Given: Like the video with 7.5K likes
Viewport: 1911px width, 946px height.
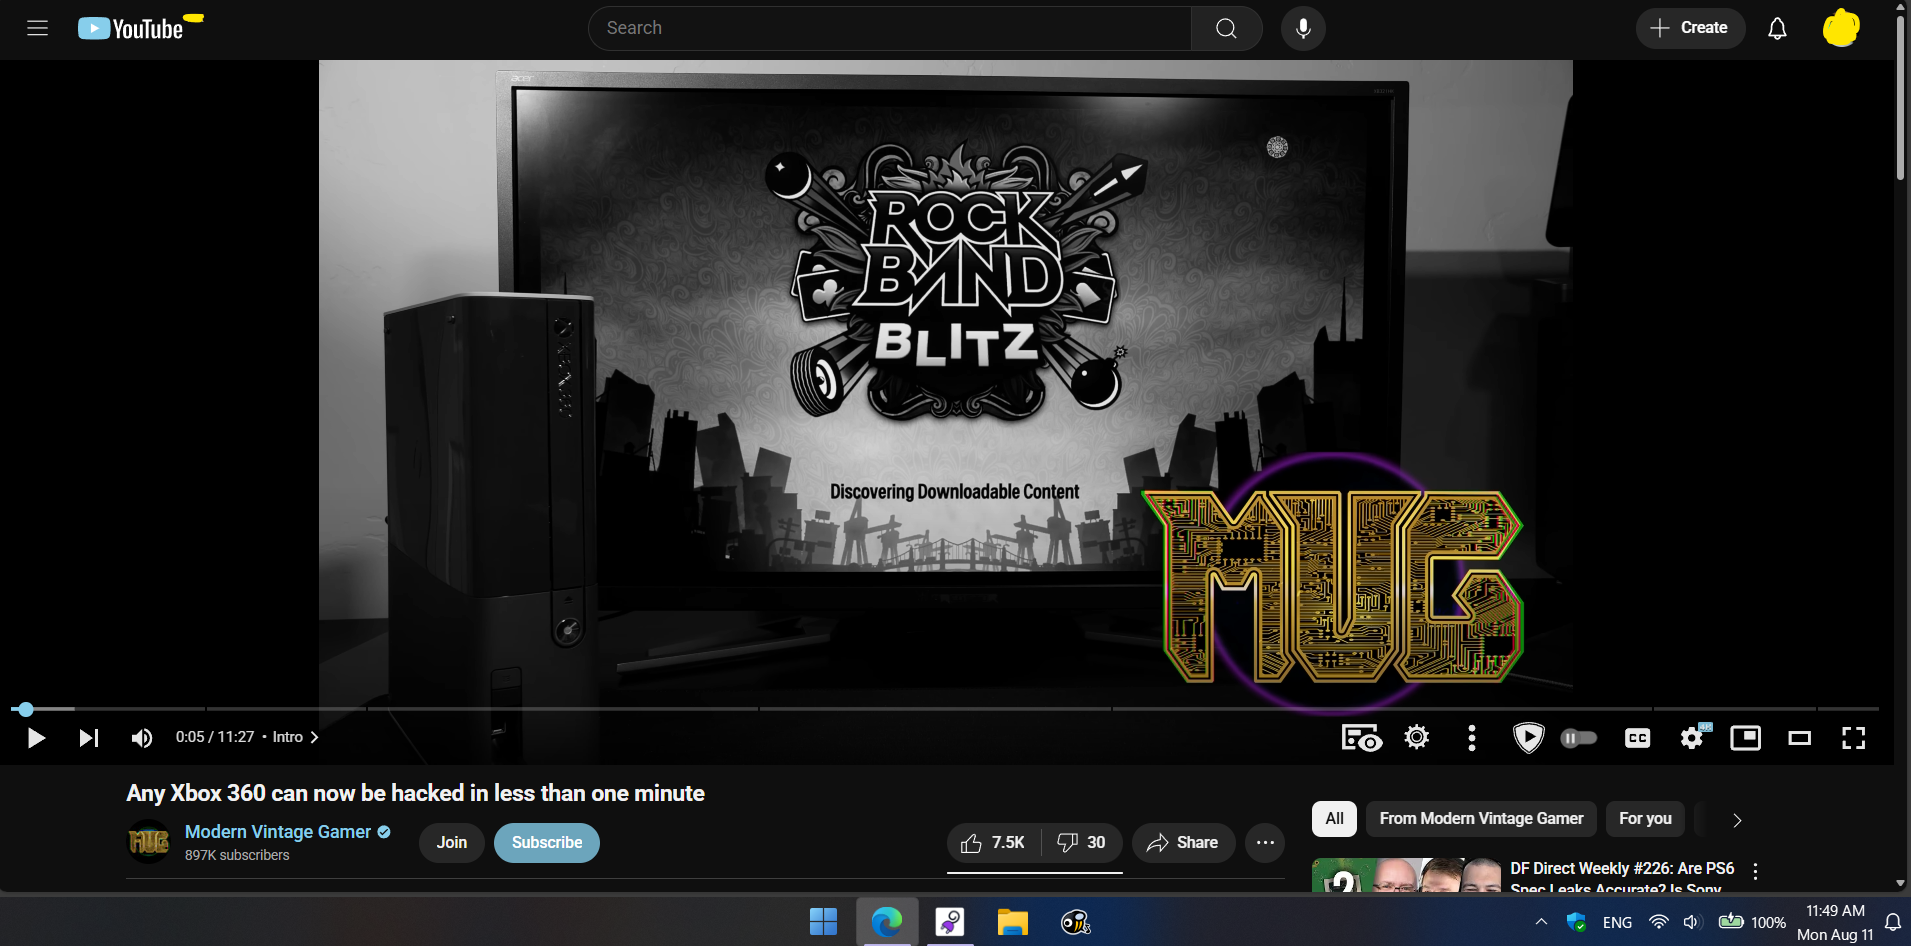Looking at the screenshot, I should [993, 843].
